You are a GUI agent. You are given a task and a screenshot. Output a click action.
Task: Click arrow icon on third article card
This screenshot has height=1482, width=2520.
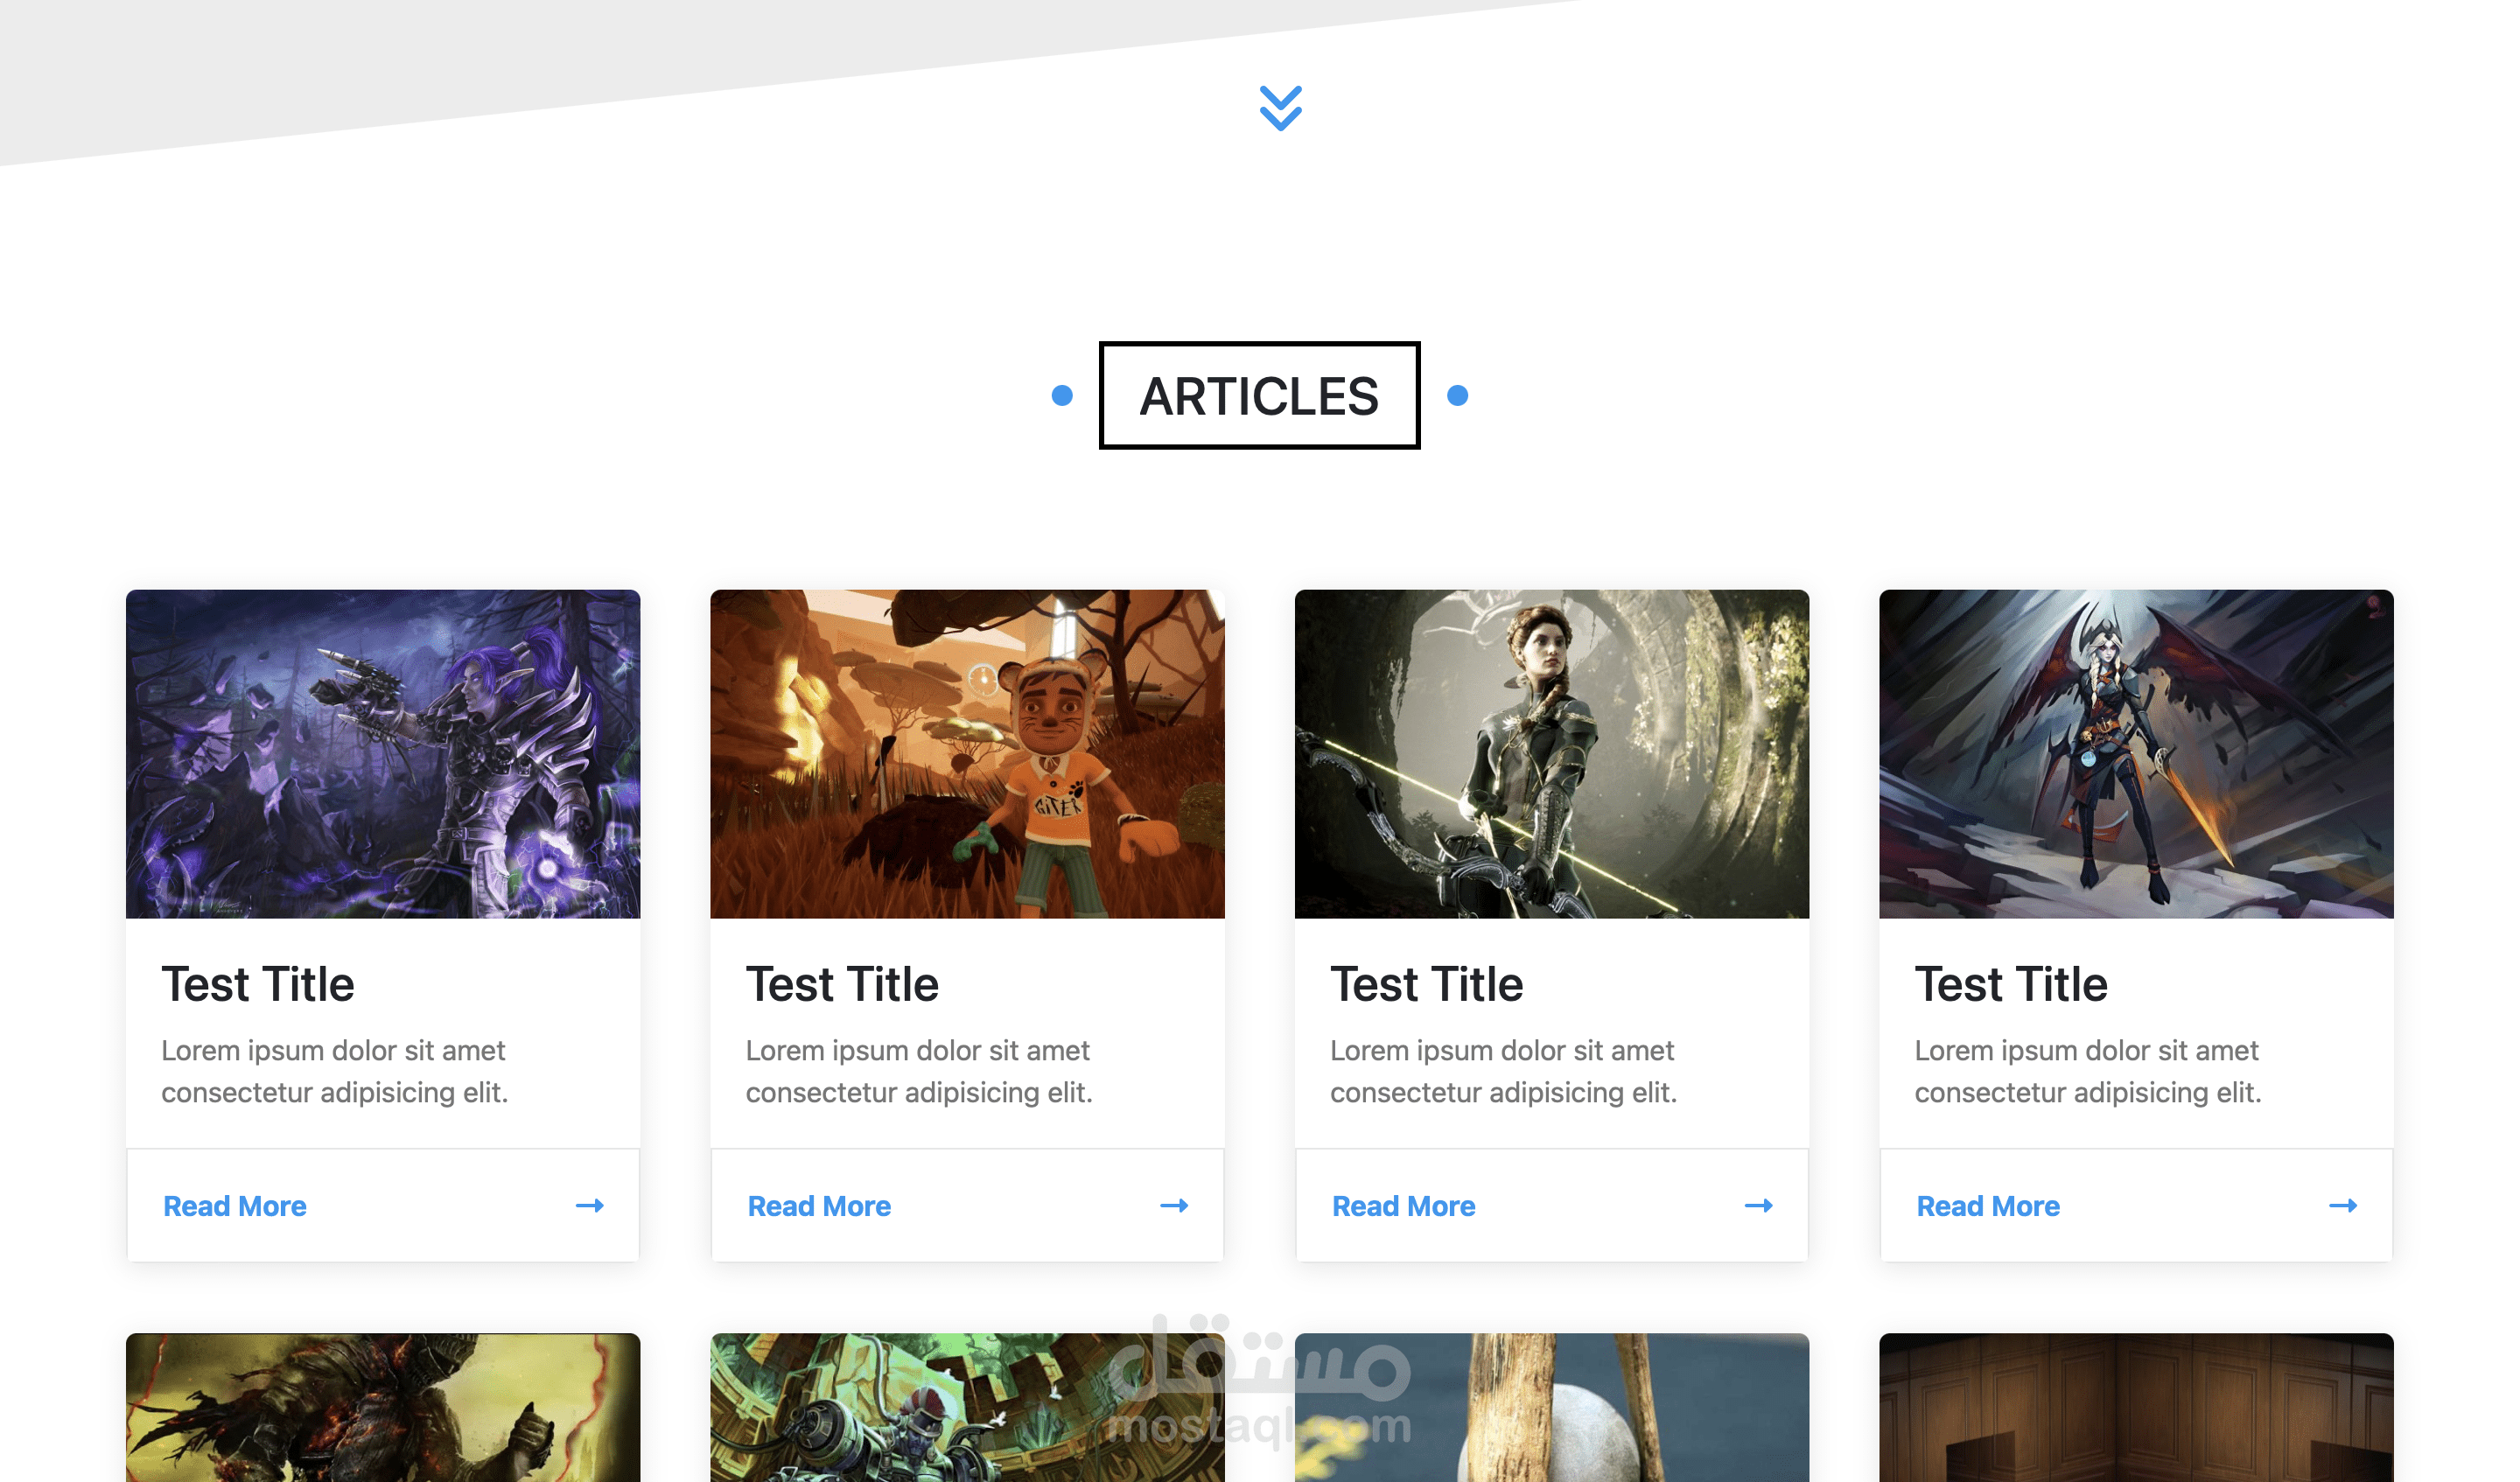pyautogui.click(x=1758, y=1206)
